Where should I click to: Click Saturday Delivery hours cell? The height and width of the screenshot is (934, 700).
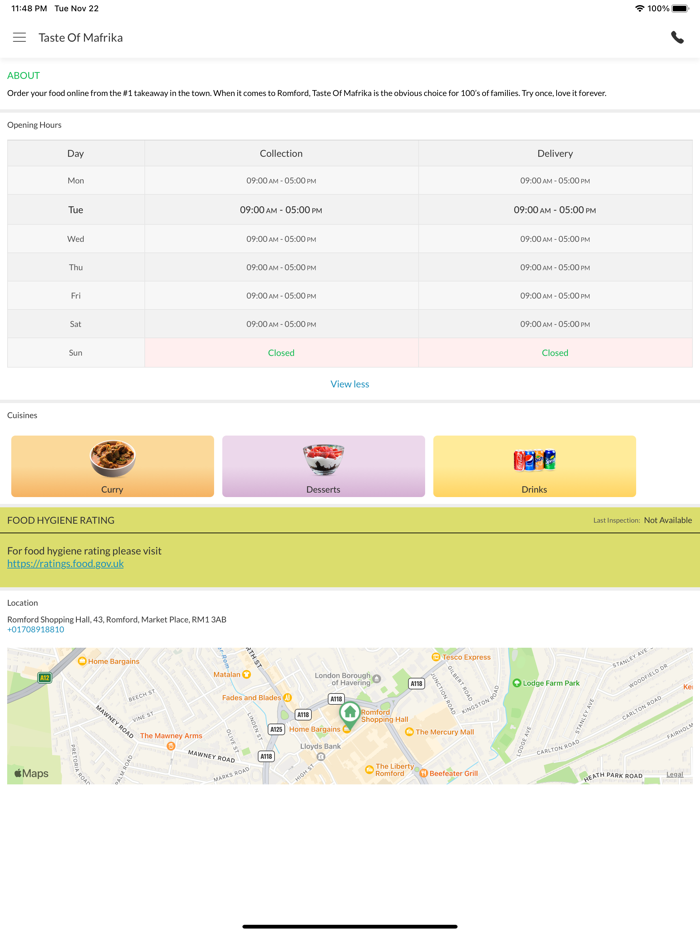point(555,324)
